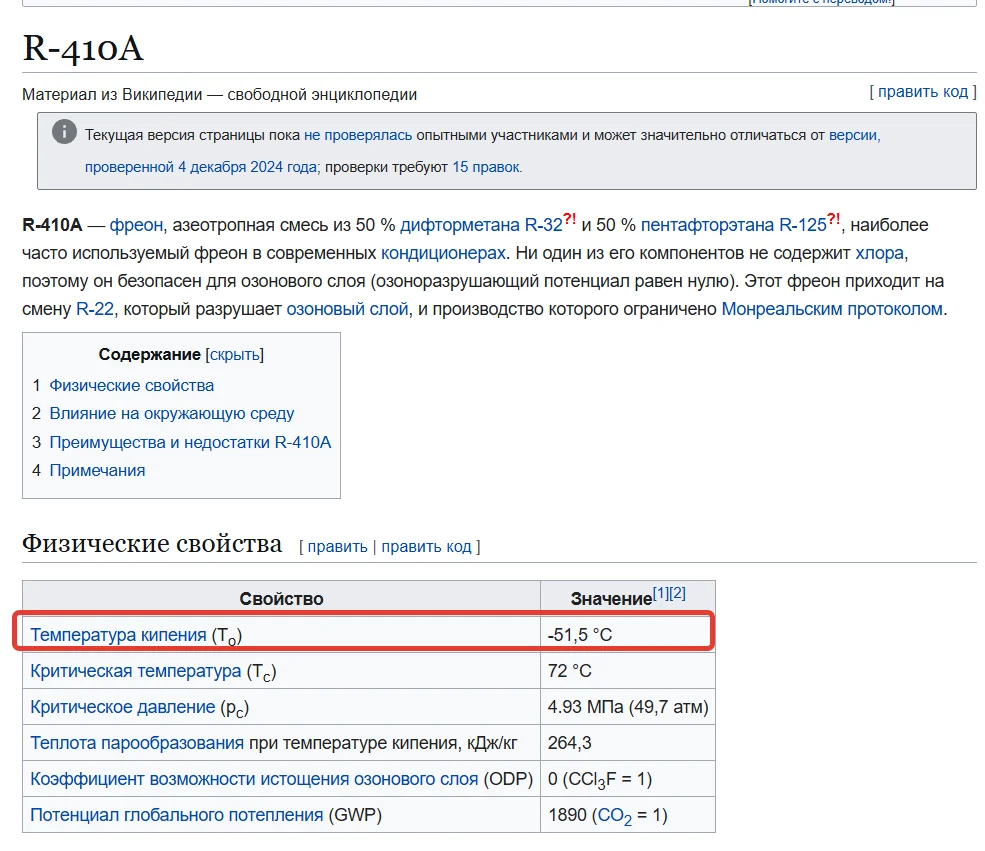Open 'Коэффициент возможности истощения озонового слоя' link
985x851 pixels.
coord(254,779)
